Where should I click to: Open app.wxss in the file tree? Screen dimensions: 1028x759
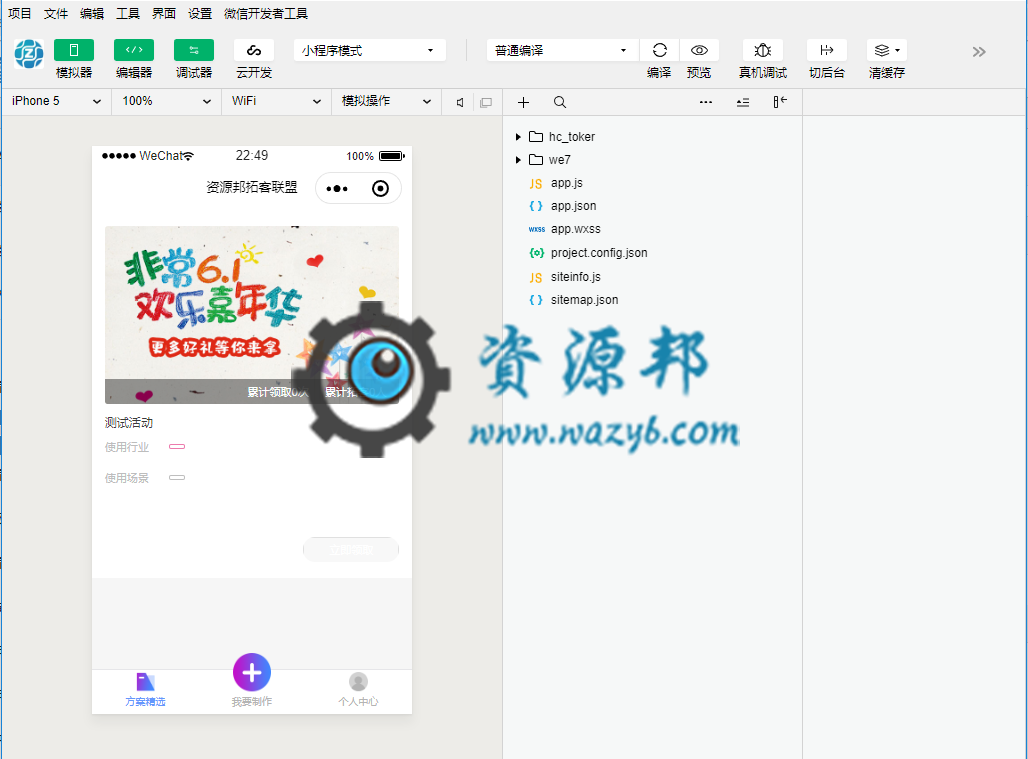tap(576, 229)
